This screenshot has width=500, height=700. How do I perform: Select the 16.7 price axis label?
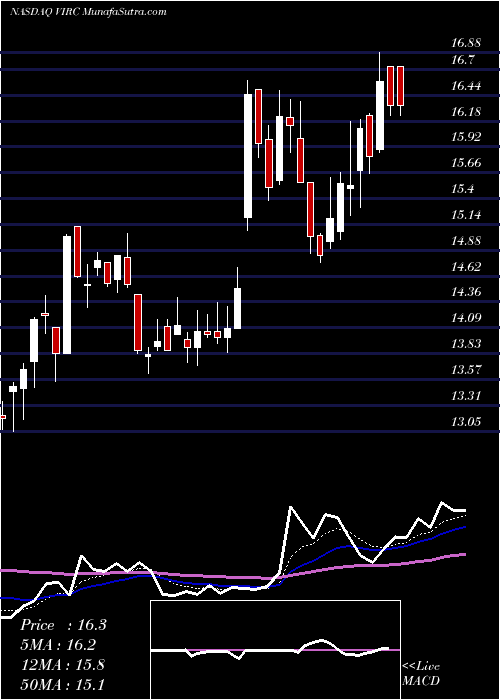pos(462,60)
